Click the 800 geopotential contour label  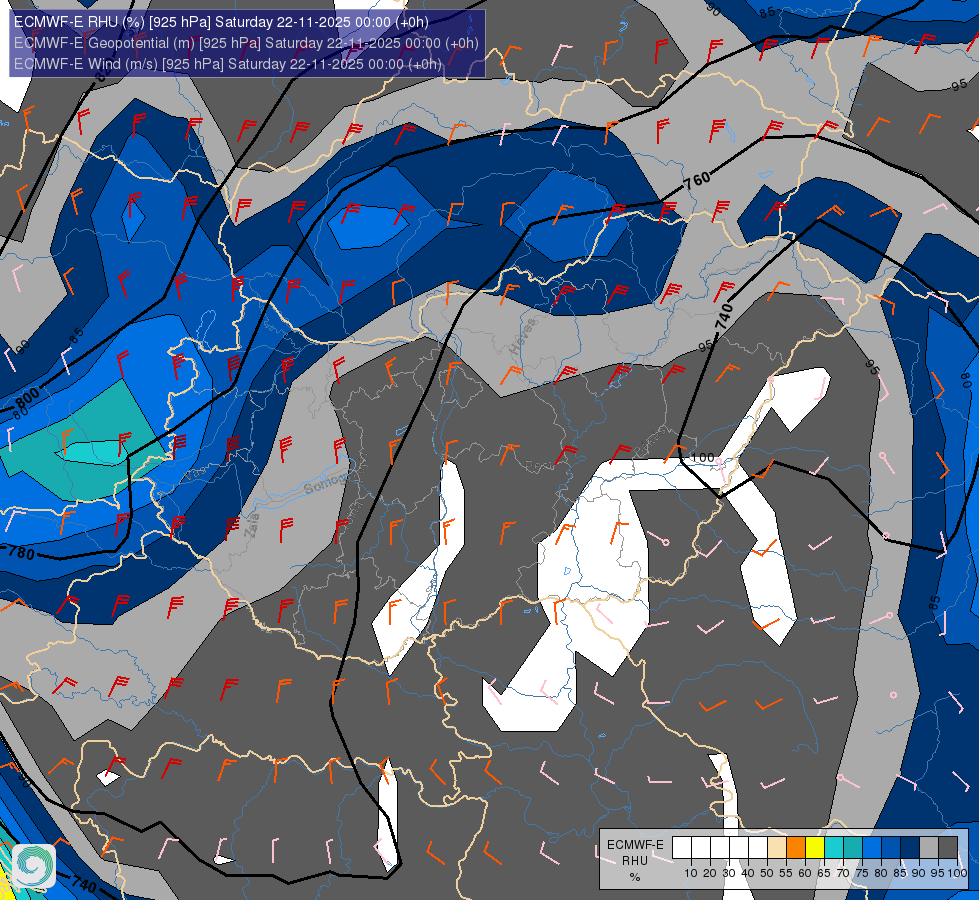pyautogui.click(x=26, y=395)
